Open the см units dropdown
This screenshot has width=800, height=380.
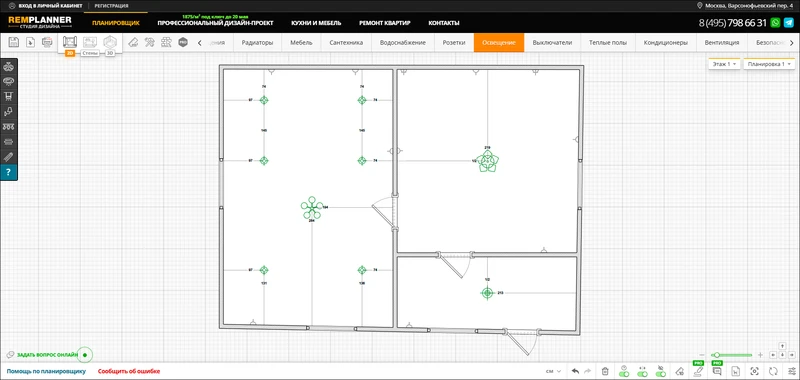[x=554, y=371]
